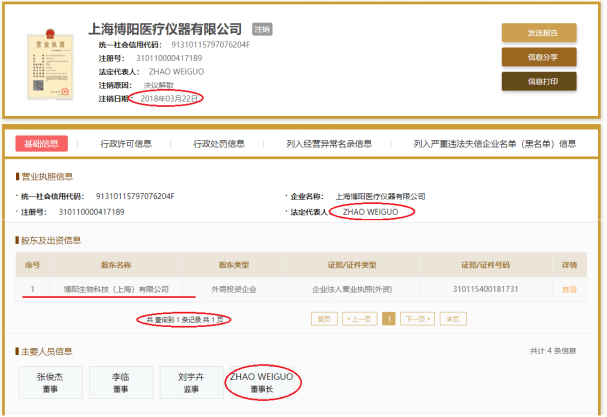Click the 股东名称 column header
This screenshot has width=607, height=417.
pos(116,265)
